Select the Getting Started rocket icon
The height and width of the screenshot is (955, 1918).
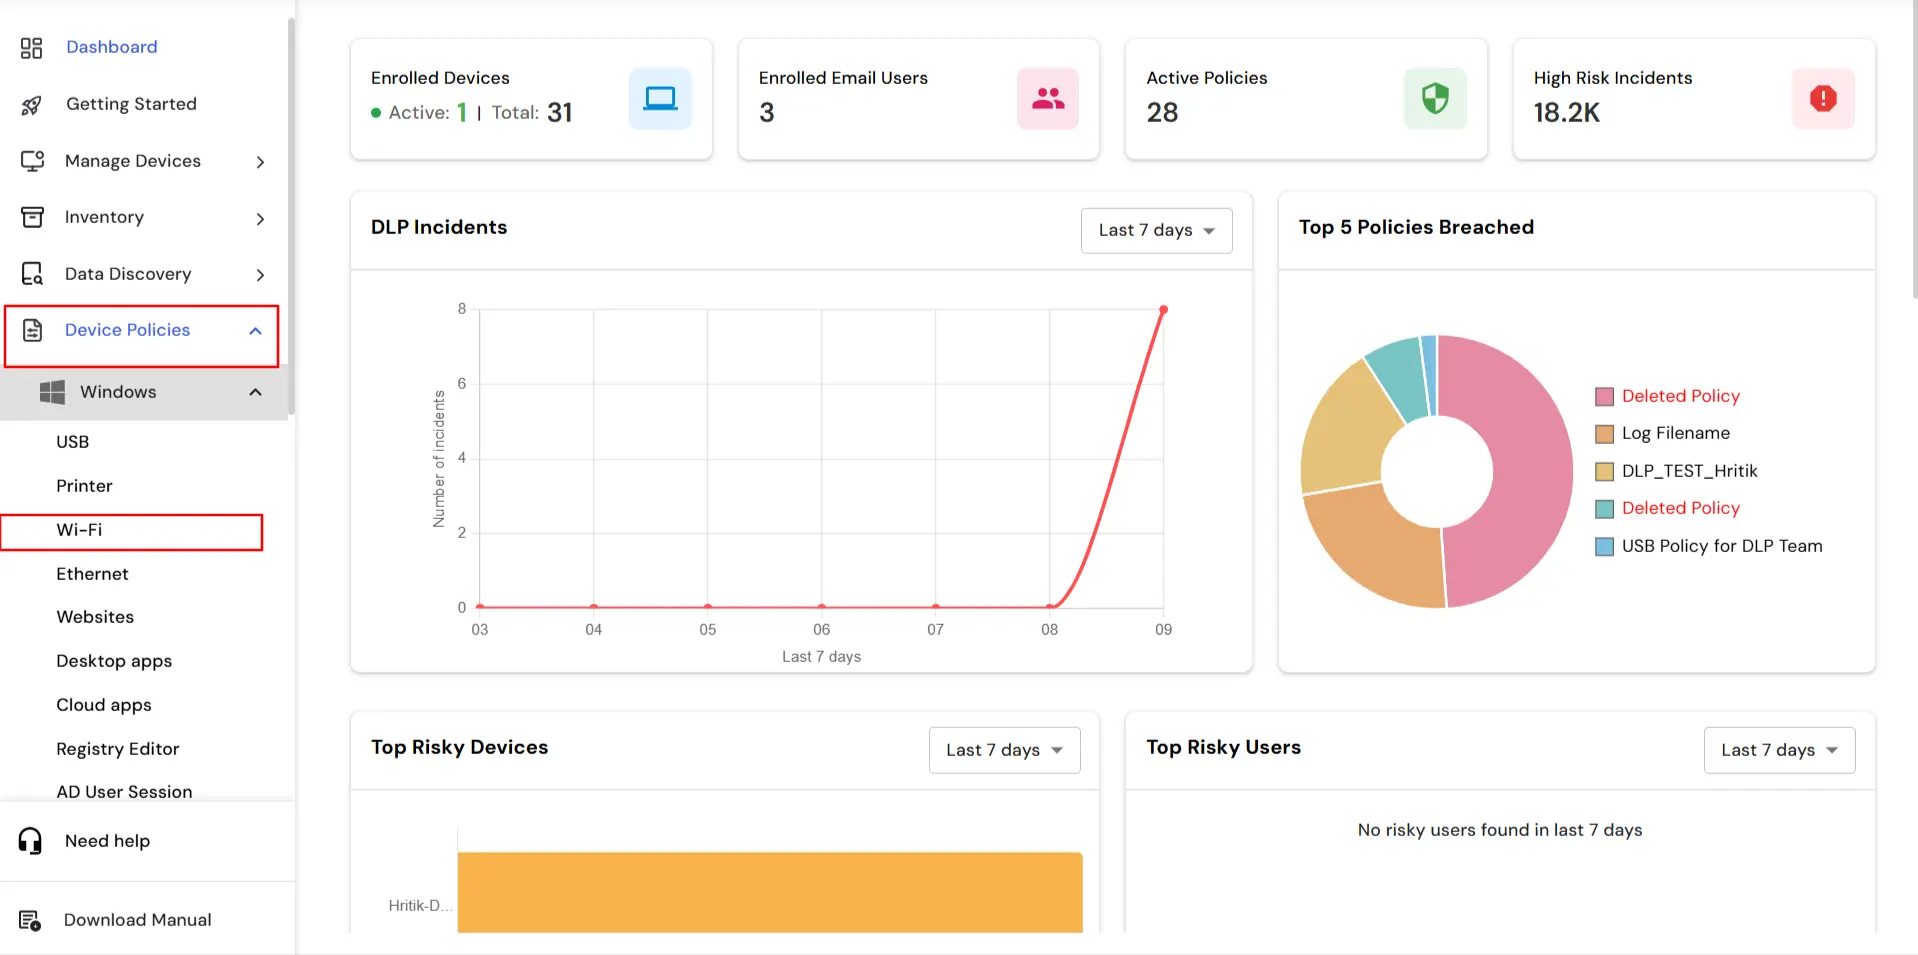[31, 104]
